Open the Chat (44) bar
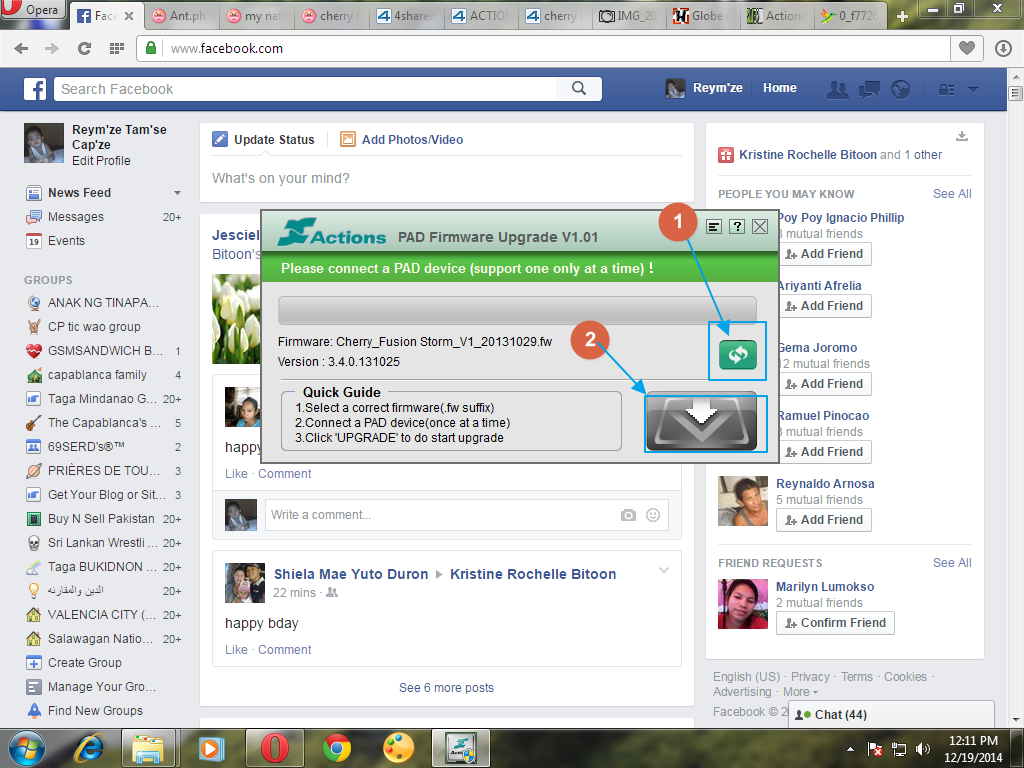The width and height of the screenshot is (1024, 768). click(891, 714)
